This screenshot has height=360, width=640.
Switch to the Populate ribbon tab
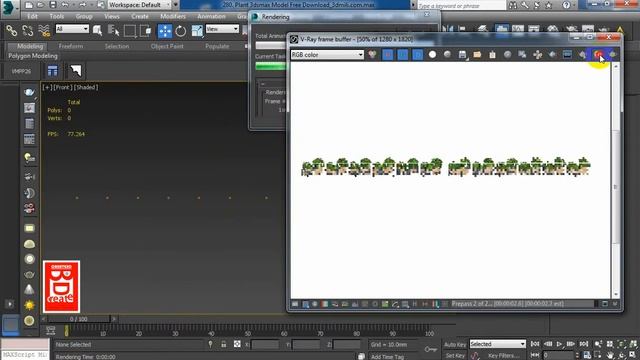tap(217, 46)
